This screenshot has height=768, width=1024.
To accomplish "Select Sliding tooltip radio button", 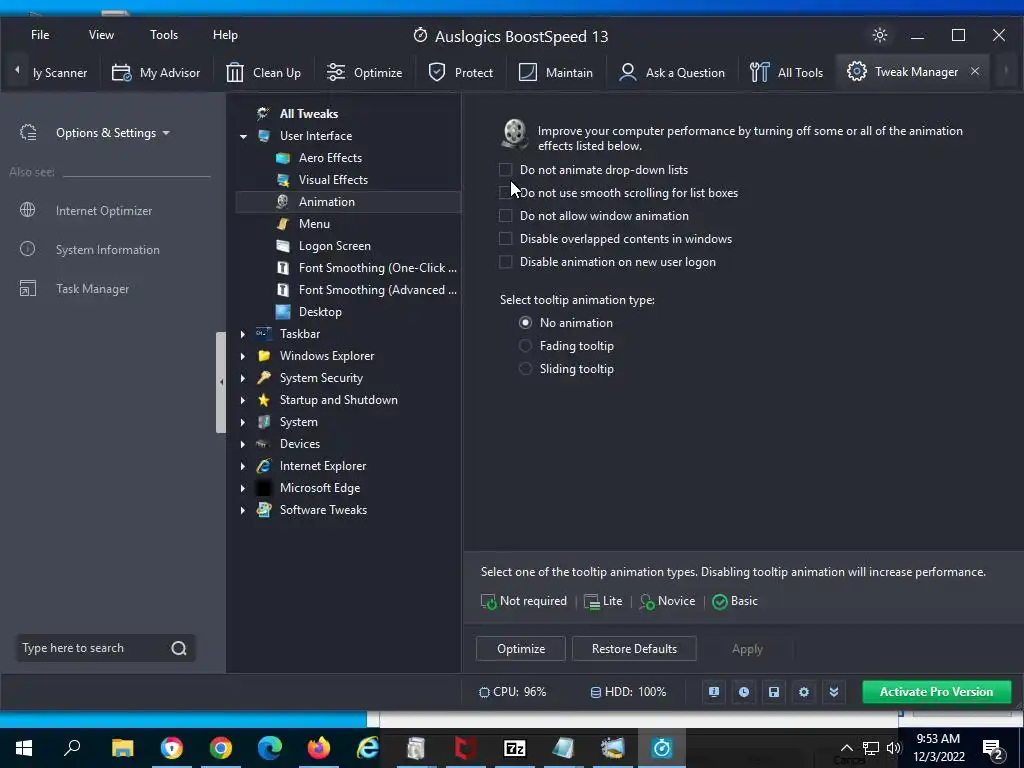I will [x=525, y=369].
